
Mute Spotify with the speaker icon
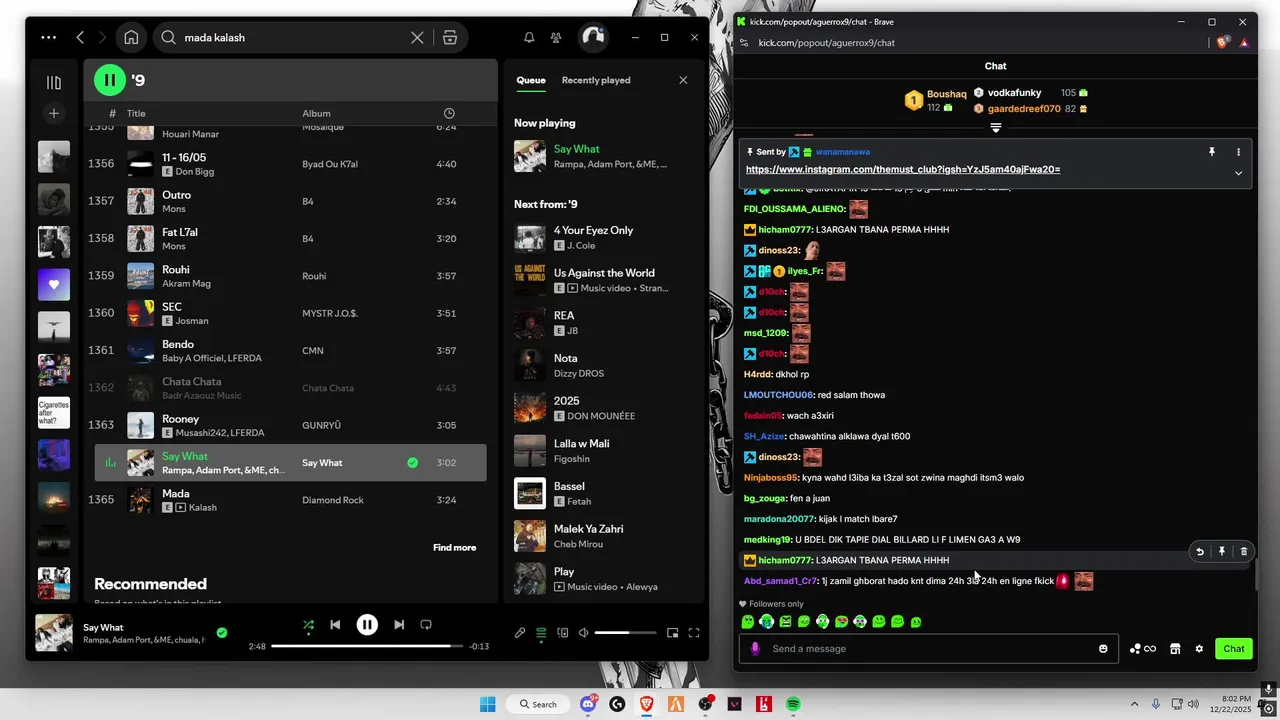pos(583,633)
